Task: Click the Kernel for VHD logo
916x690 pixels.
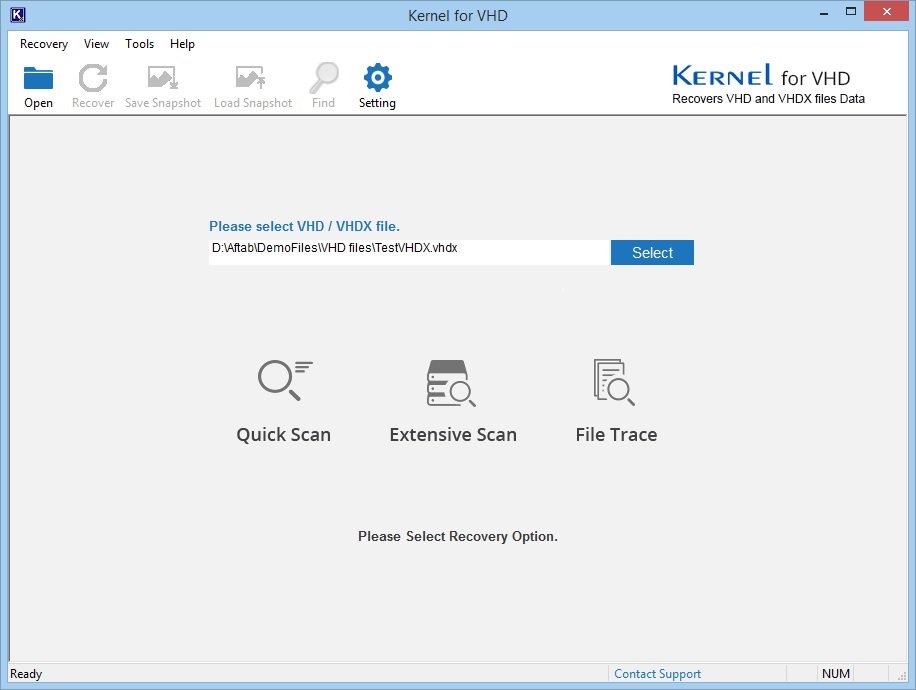Action: pos(761,75)
